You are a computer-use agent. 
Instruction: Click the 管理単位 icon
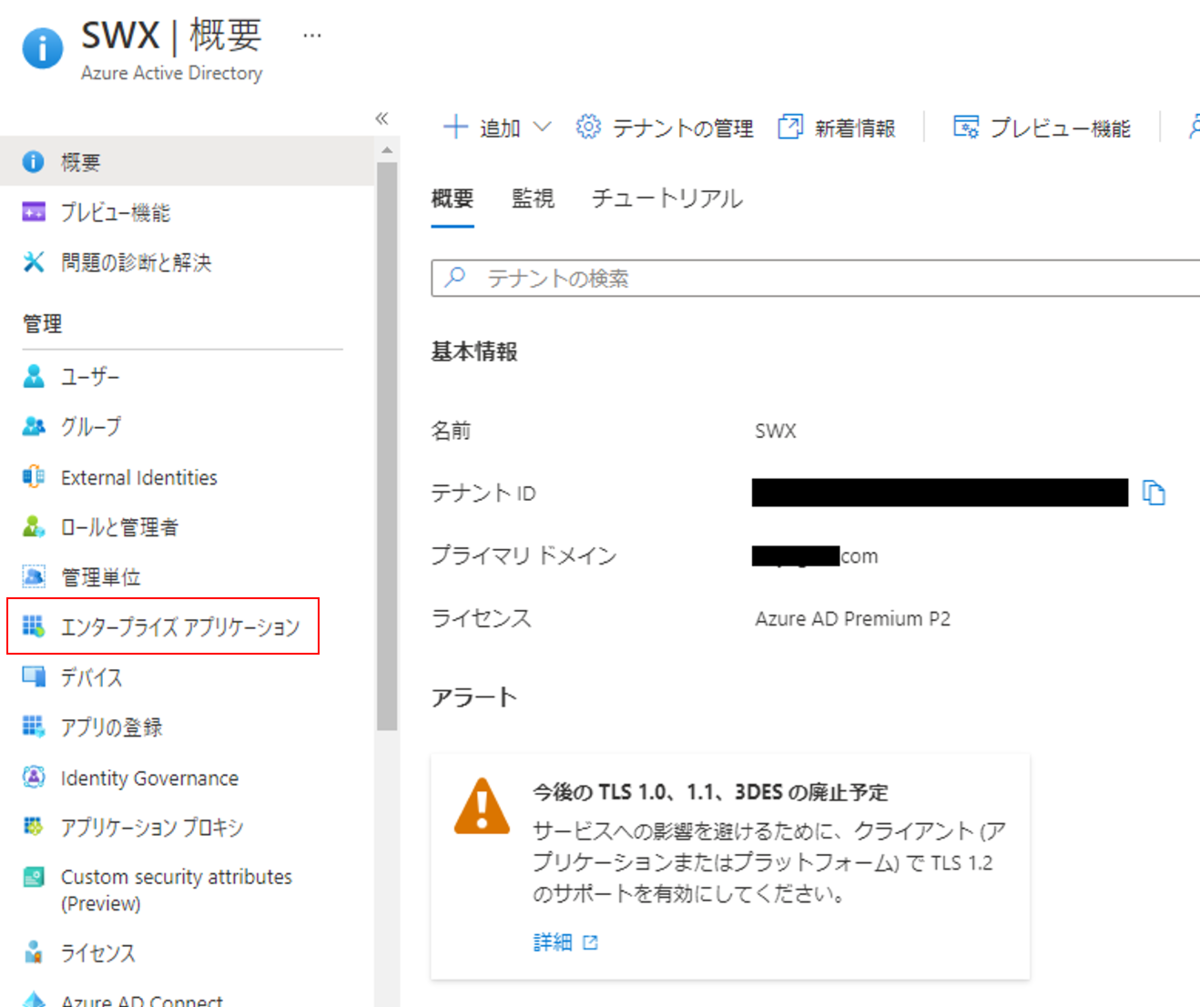pos(34,577)
